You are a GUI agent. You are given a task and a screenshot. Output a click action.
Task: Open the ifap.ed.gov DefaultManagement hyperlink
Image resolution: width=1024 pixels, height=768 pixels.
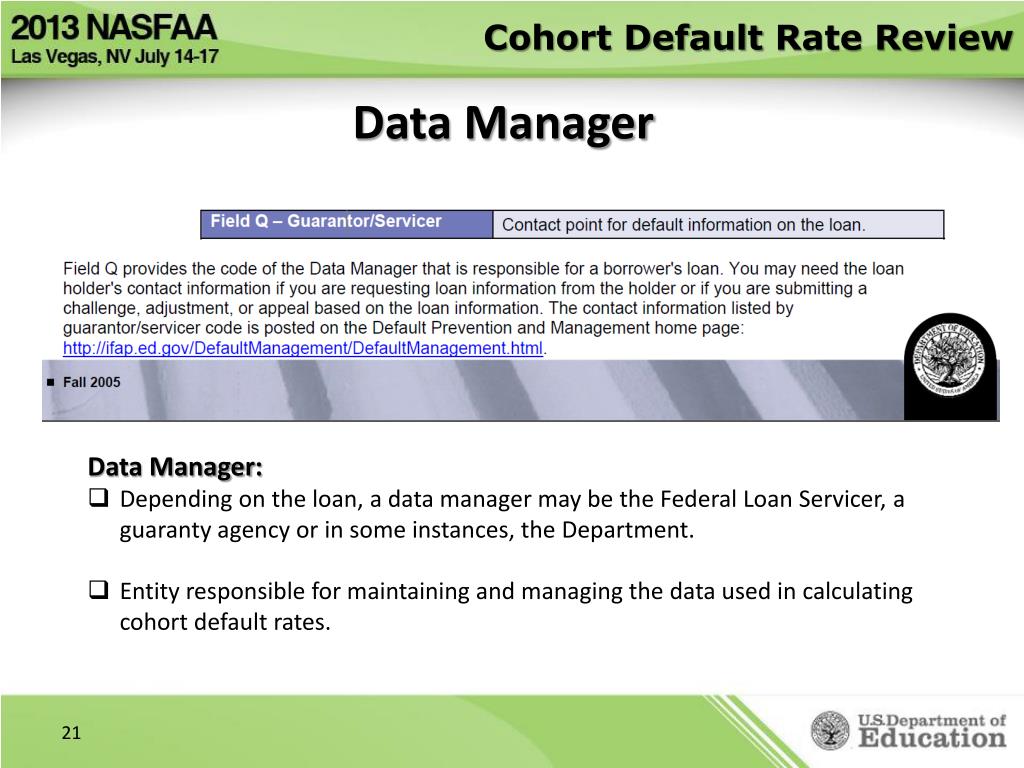click(302, 348)
